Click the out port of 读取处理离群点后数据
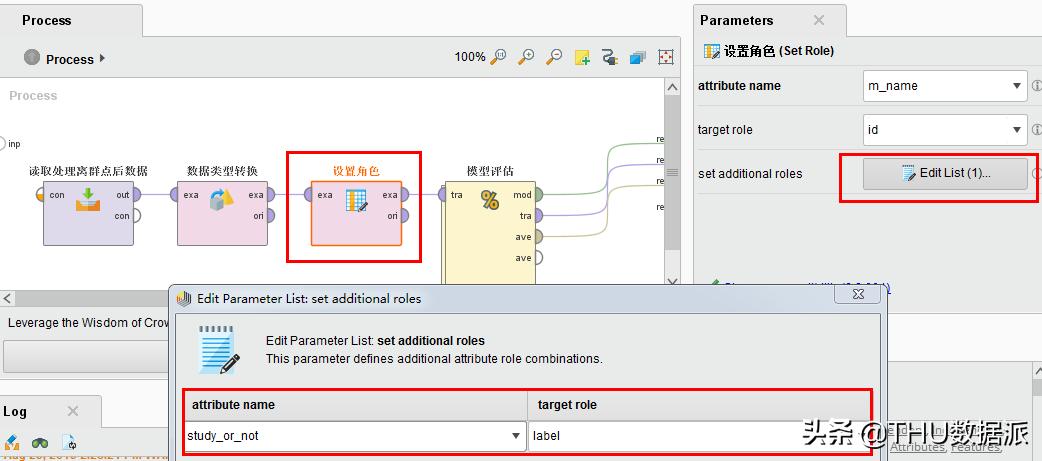 (136, 195)
